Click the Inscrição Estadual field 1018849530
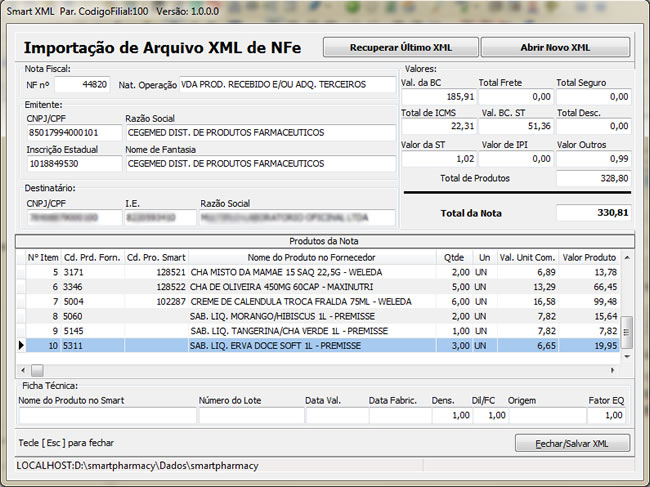Image resolution: width=650 pixels, height=487 pixels. (x=74, y=164)
